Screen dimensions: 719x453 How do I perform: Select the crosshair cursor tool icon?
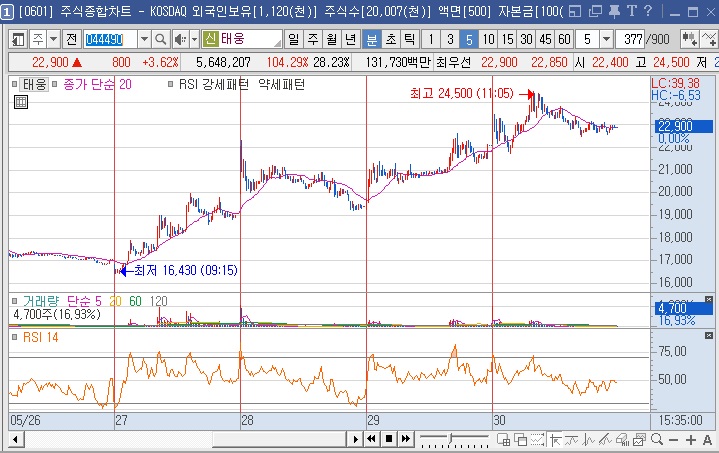[555, 440]
